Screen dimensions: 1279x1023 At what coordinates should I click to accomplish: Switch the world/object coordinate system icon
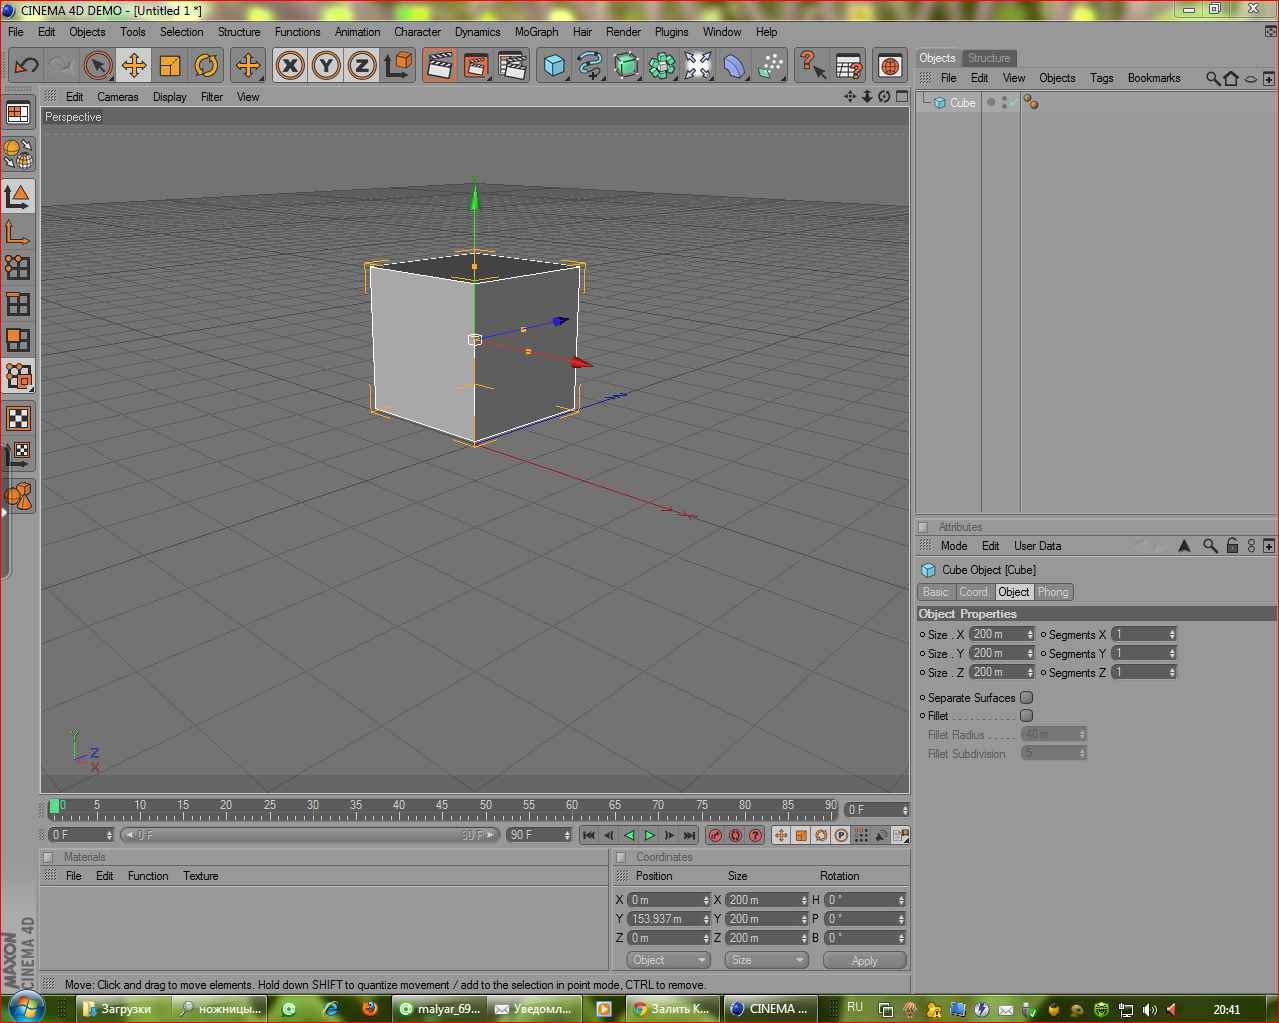pos(398,66)
